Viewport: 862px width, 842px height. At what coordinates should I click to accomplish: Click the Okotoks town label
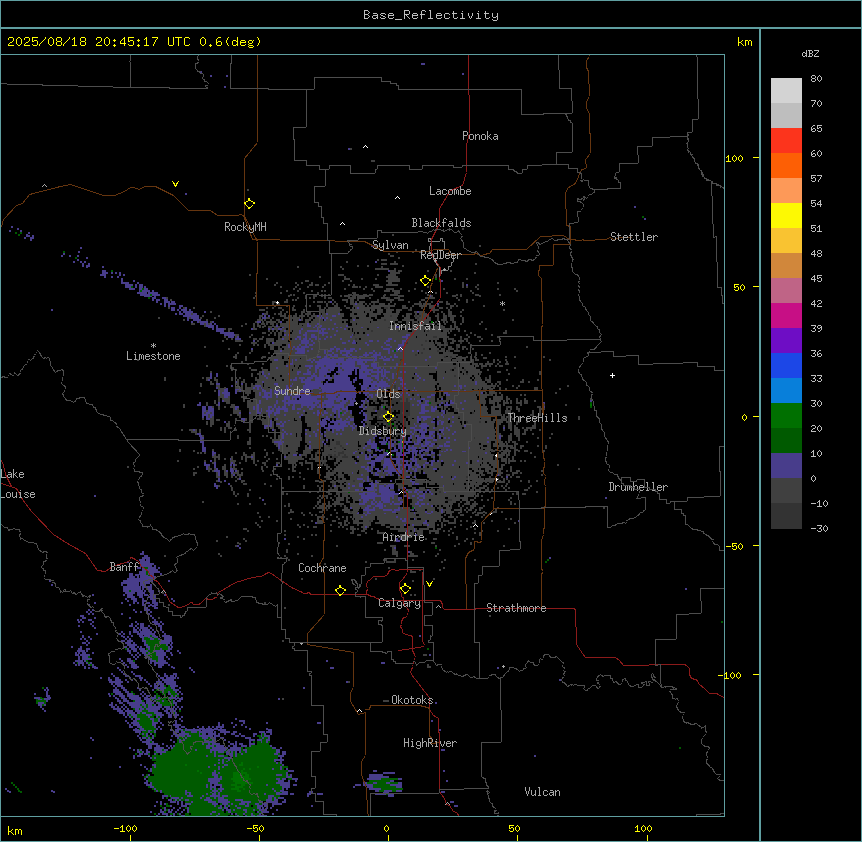pos(412,700)
